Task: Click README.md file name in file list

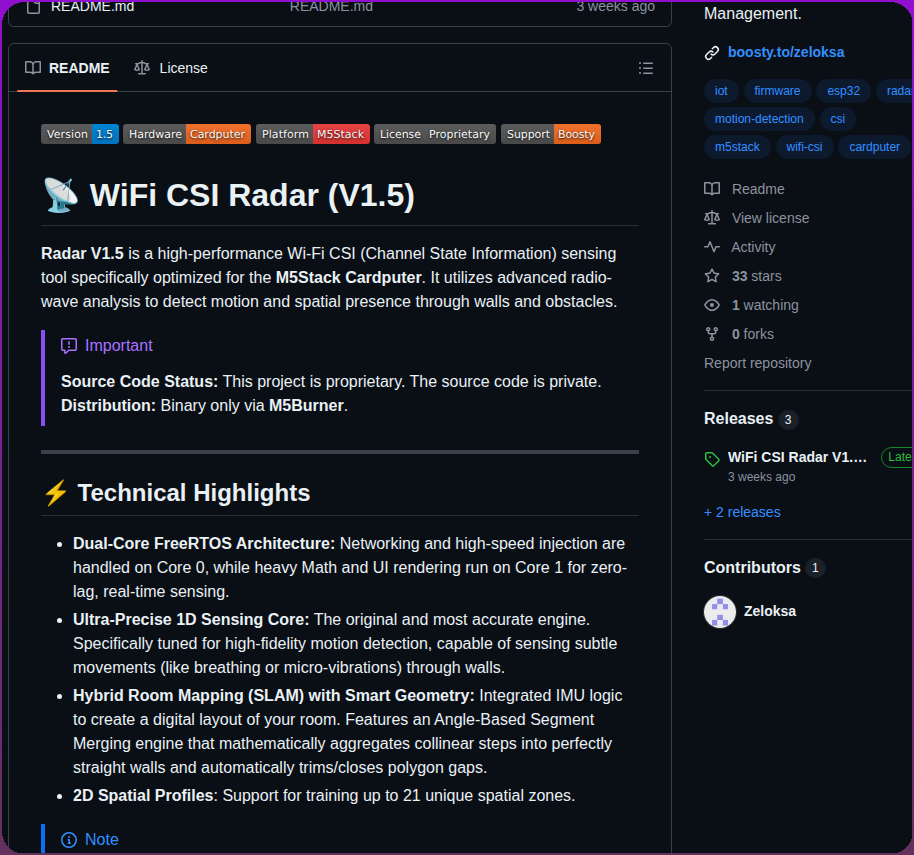Action: tap(92, 7)
